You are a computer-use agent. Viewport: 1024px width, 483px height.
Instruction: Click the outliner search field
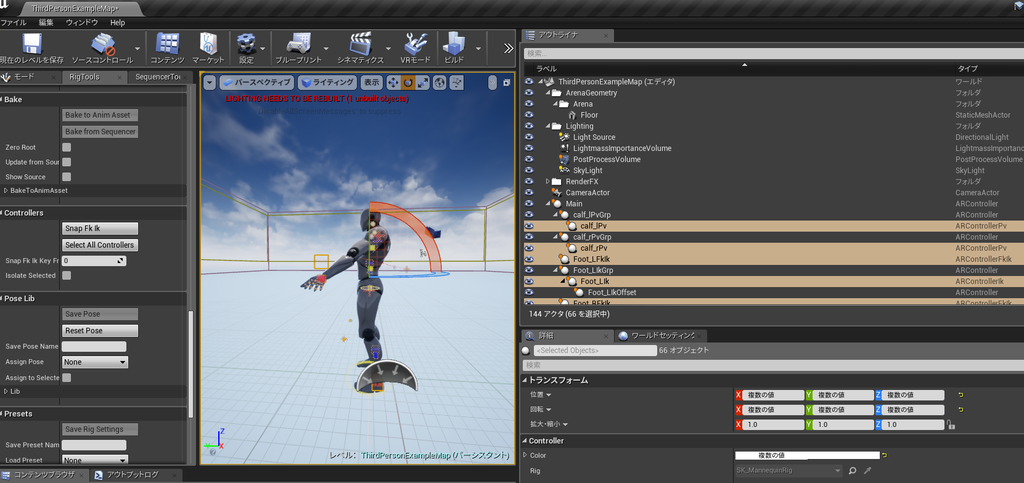(774, 53)
